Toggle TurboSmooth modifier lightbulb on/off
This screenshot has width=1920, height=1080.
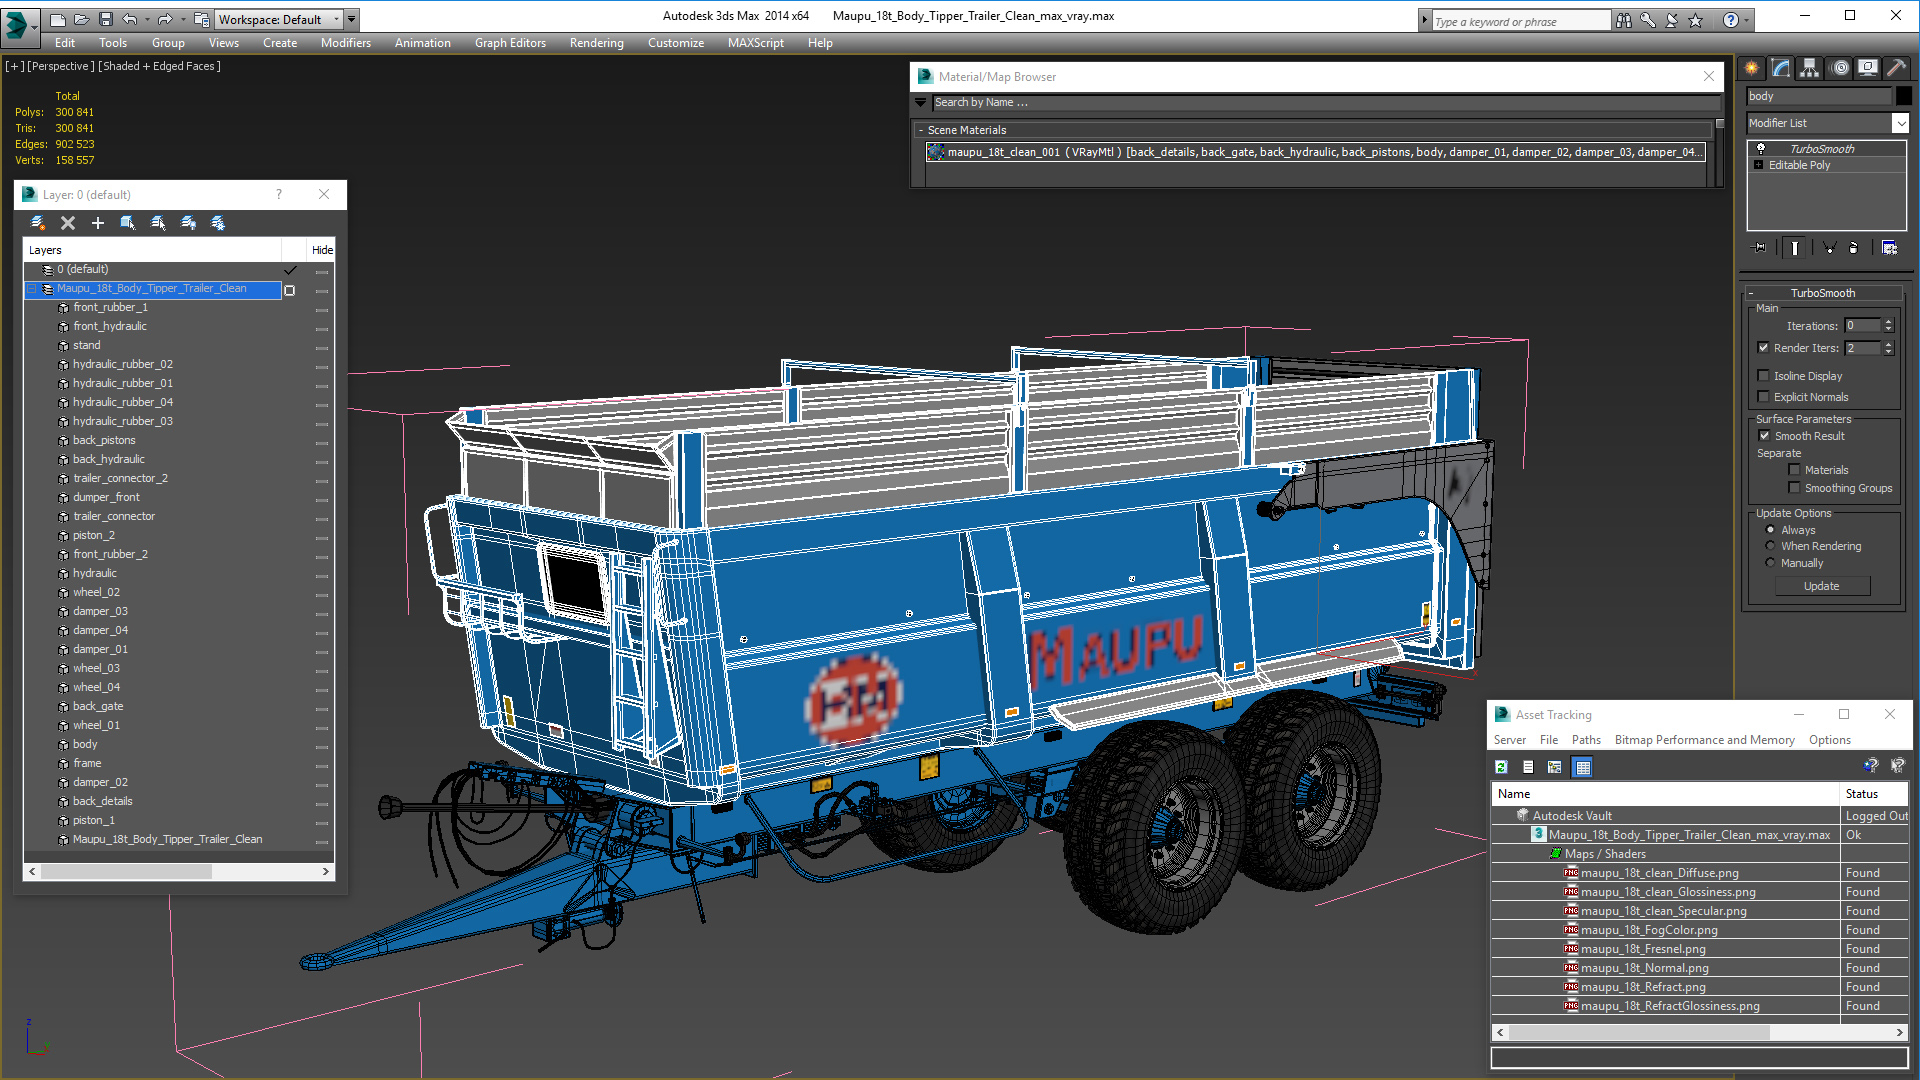coord(1761,148)
